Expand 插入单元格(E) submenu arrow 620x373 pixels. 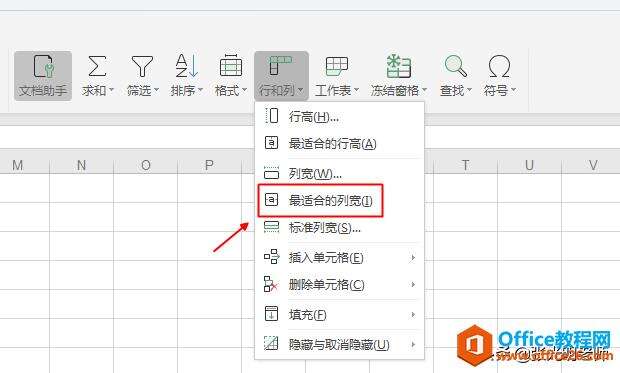[413, 258]
